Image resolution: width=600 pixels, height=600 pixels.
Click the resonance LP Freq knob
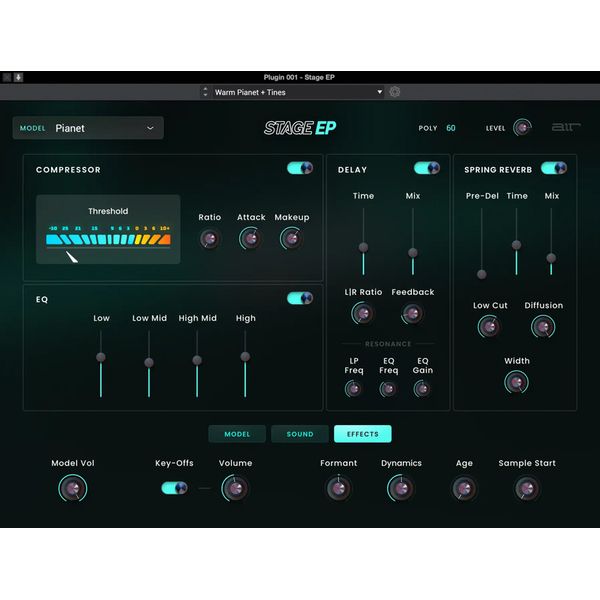(x=354, y=389)
